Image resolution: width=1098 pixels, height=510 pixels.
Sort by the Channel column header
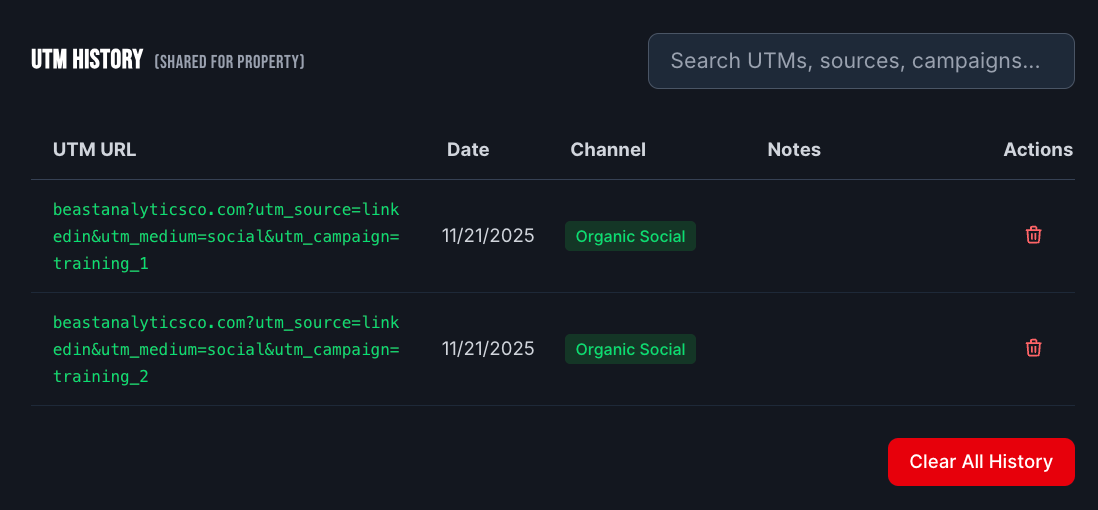coord(608,150)
